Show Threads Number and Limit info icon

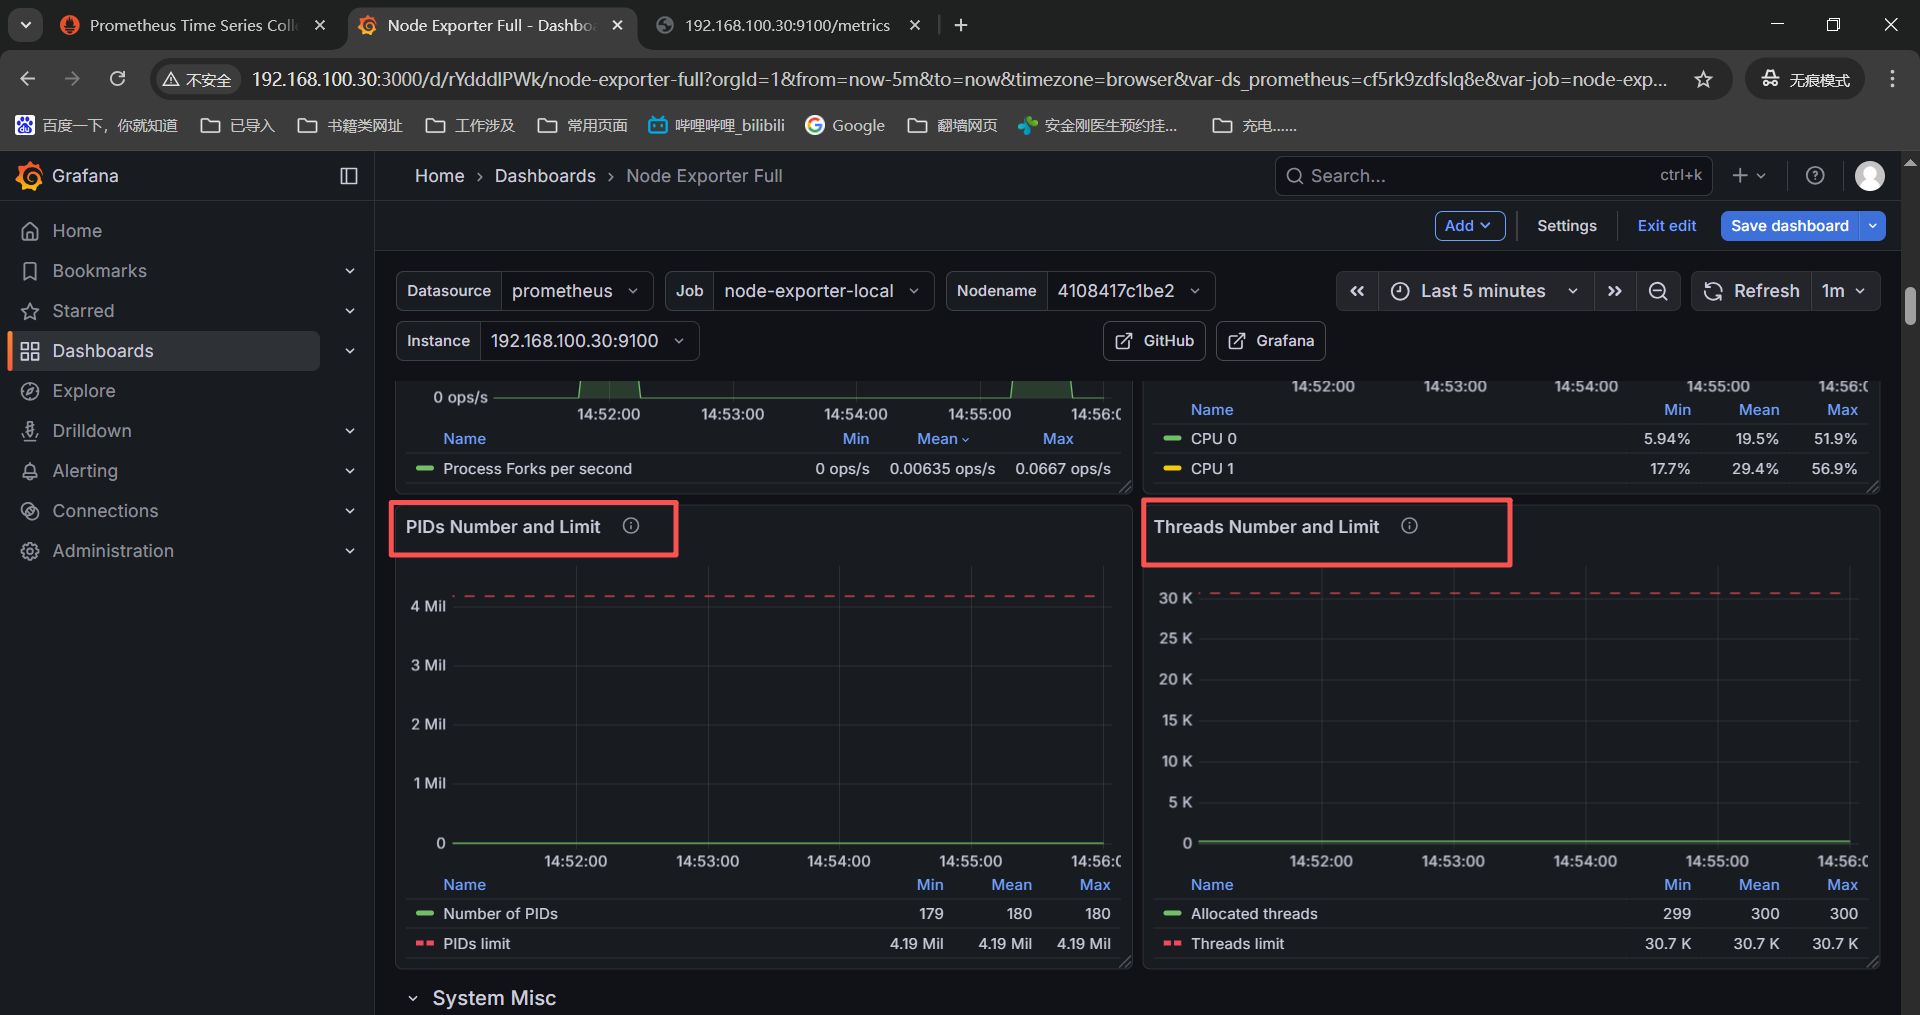tap(1409, 526)
